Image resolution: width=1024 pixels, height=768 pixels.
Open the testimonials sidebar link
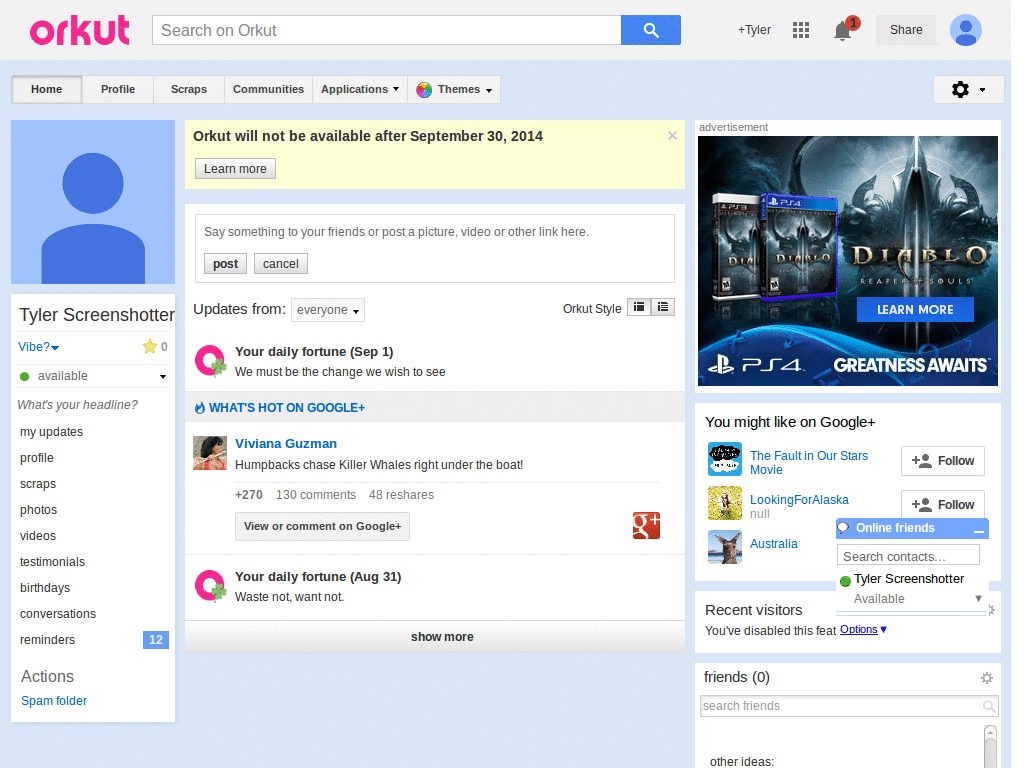(x=52, y=562)
